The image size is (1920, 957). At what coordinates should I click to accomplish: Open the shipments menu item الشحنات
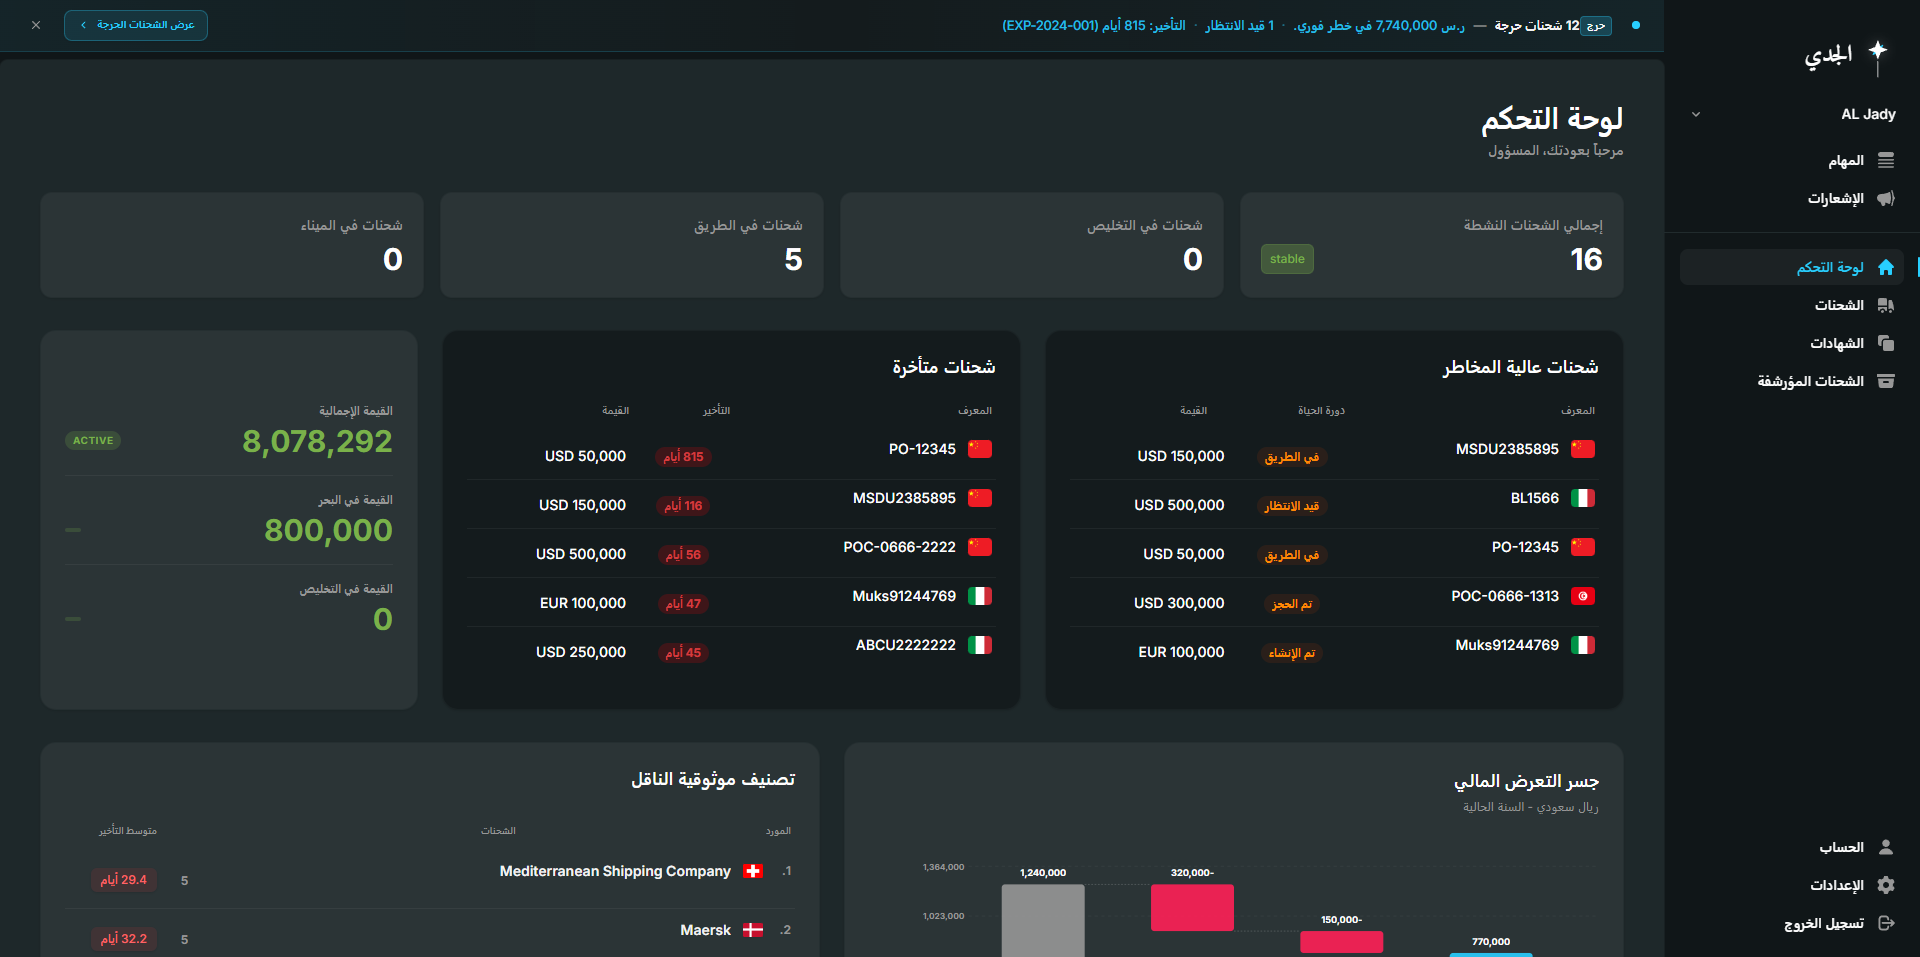(1791, 305)
